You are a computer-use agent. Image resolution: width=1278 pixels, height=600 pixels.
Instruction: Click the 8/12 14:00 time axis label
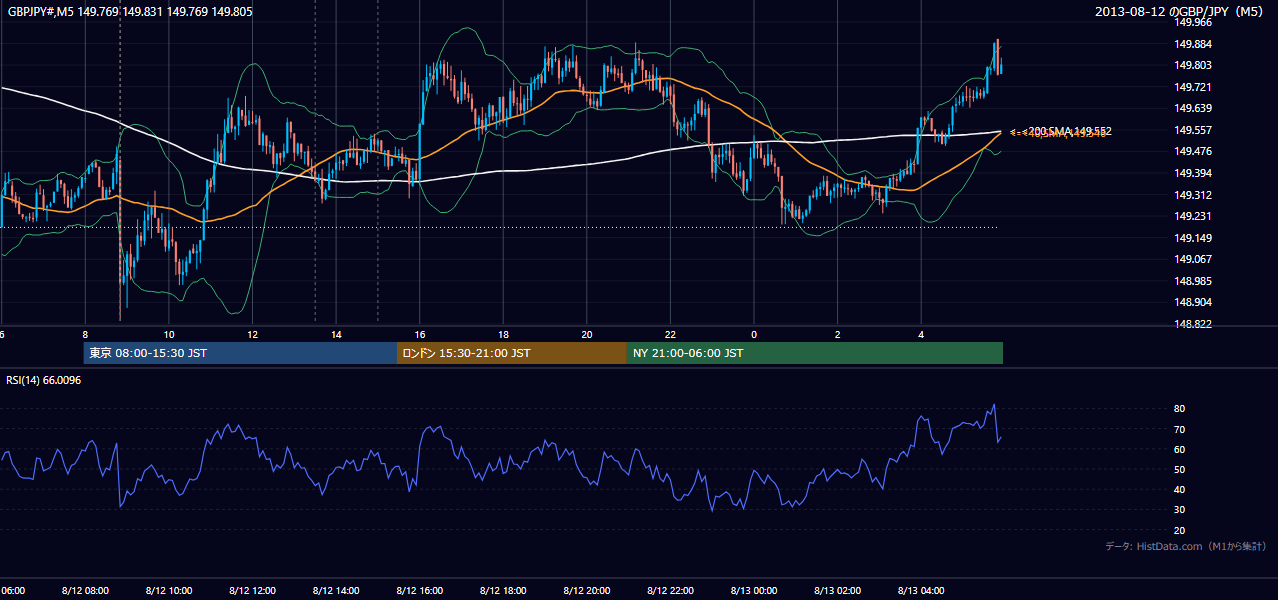pos(335,591)
